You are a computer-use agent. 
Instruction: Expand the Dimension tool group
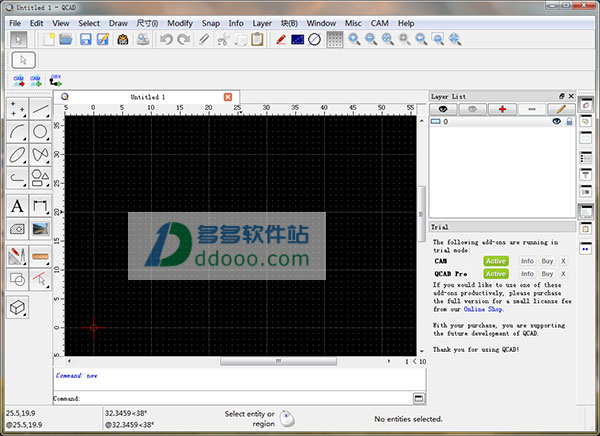40,206
